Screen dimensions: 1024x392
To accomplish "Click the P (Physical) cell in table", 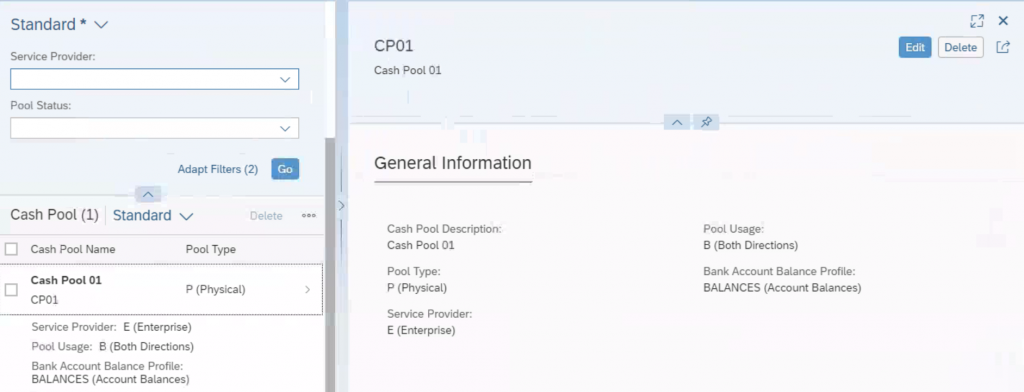I will 216,289.
